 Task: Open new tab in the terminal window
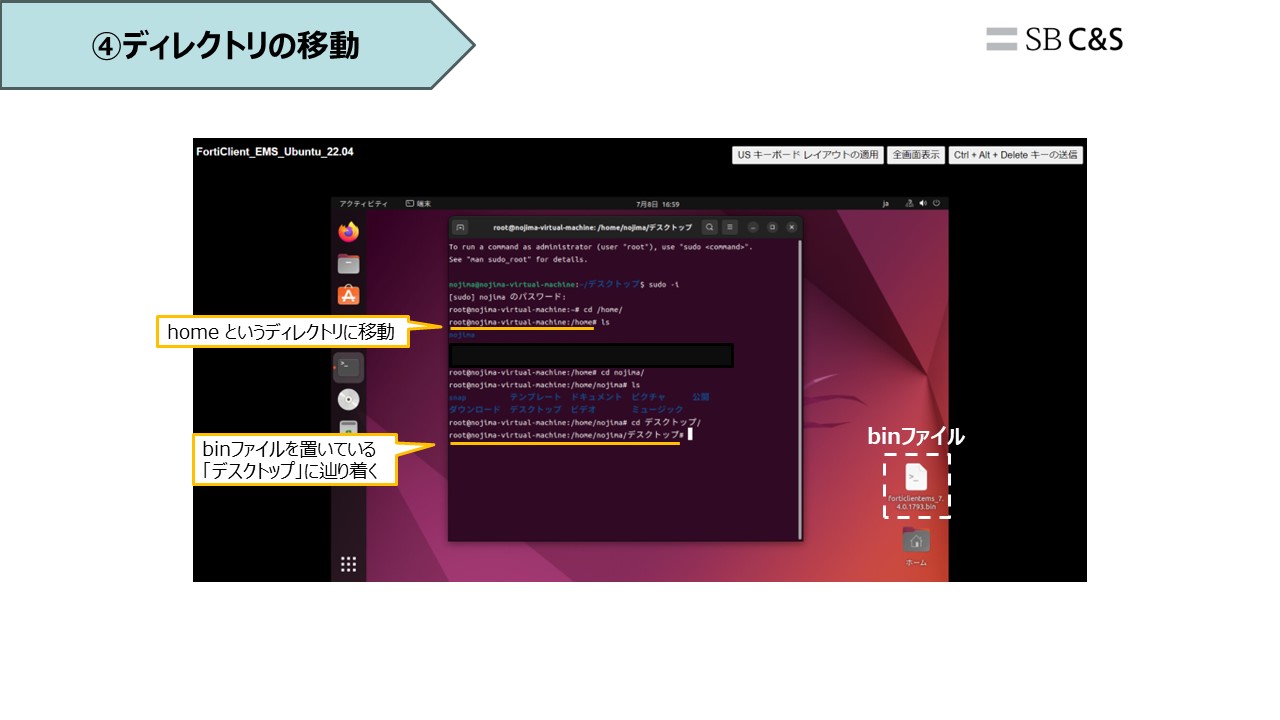click(x=460, y=227)
